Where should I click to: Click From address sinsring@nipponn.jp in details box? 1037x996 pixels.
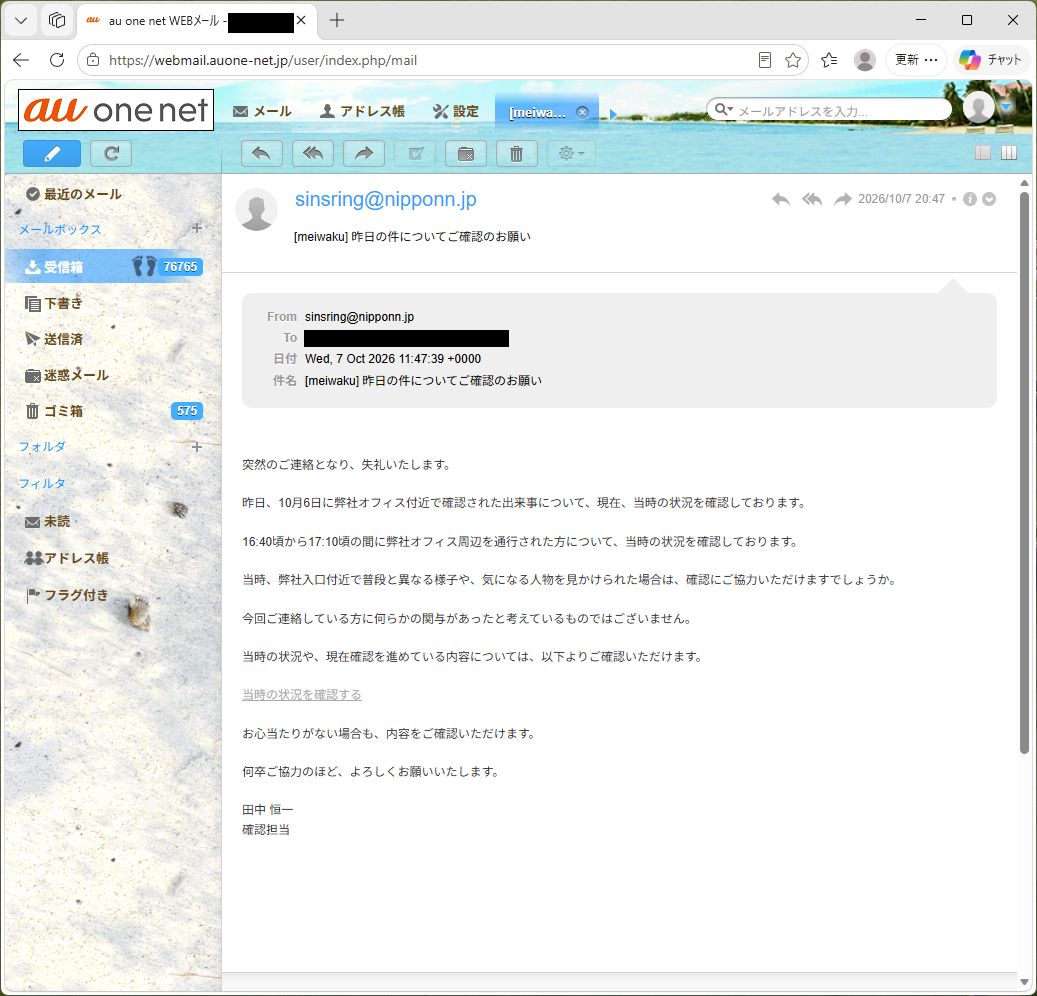[x=359, y=317]
